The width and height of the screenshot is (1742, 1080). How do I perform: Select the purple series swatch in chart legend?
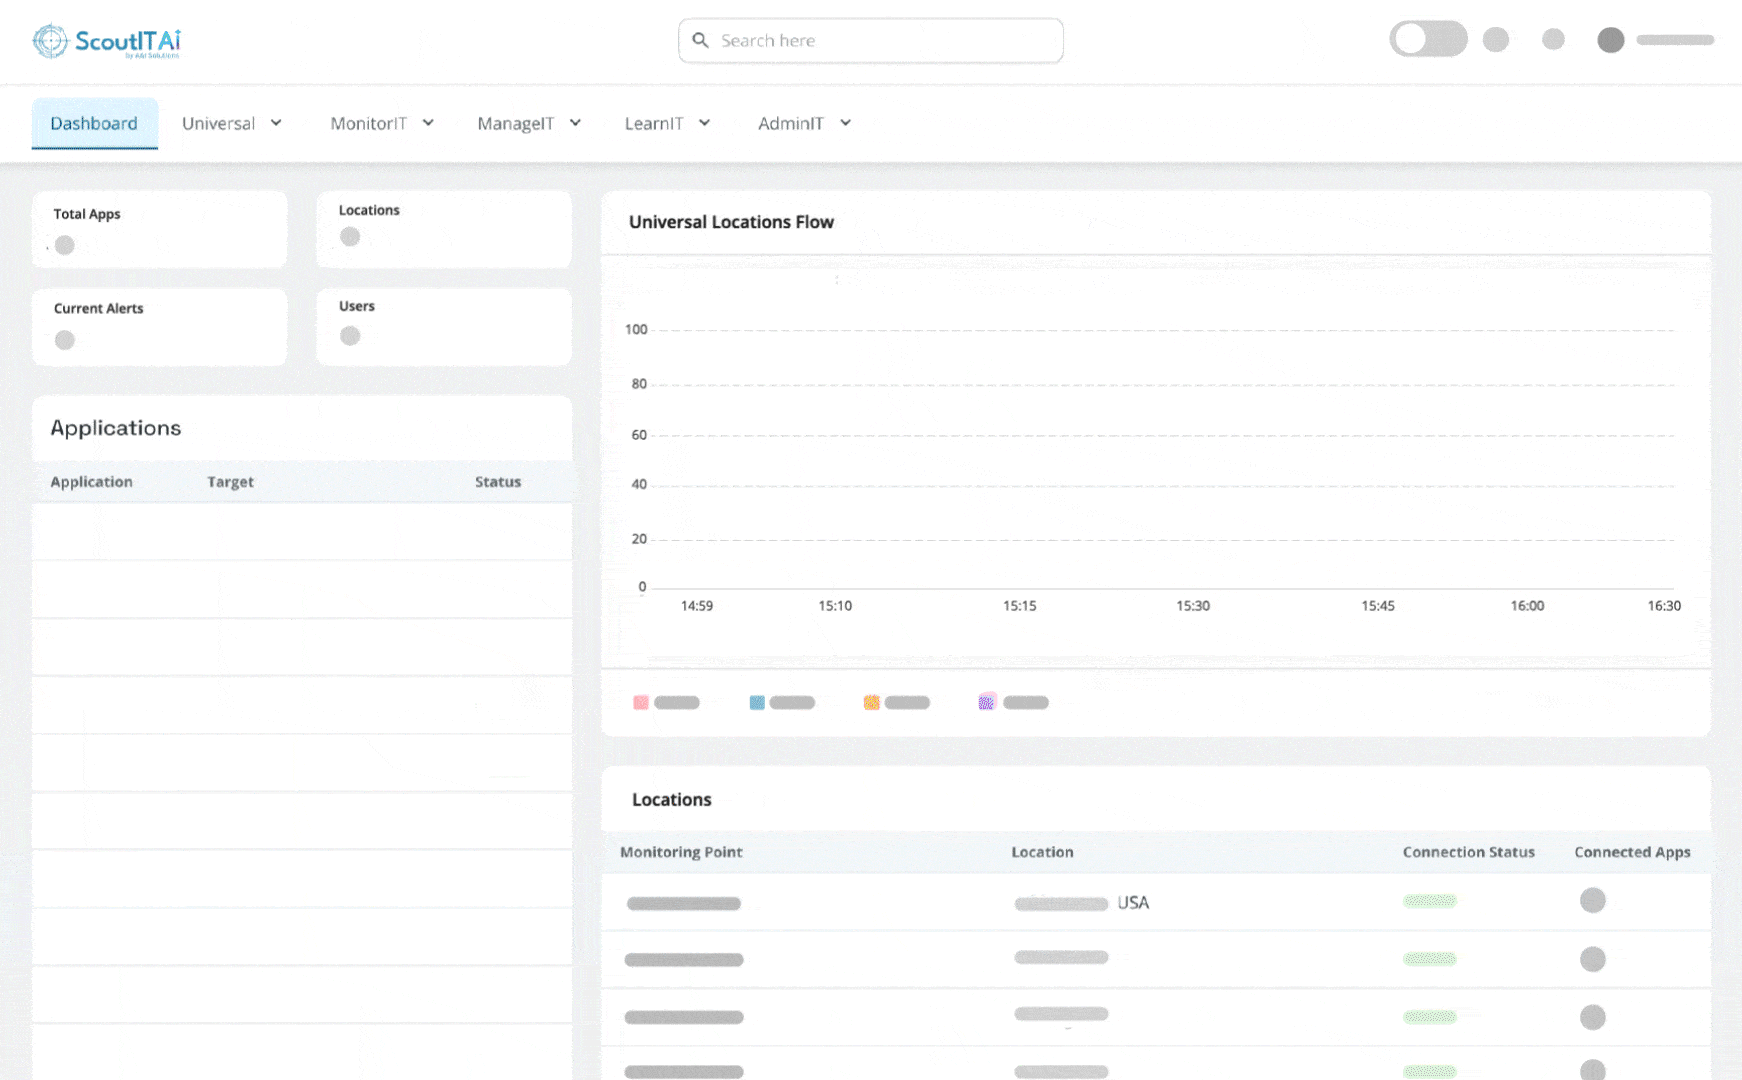pyautogui.click(x=987, y=702)
